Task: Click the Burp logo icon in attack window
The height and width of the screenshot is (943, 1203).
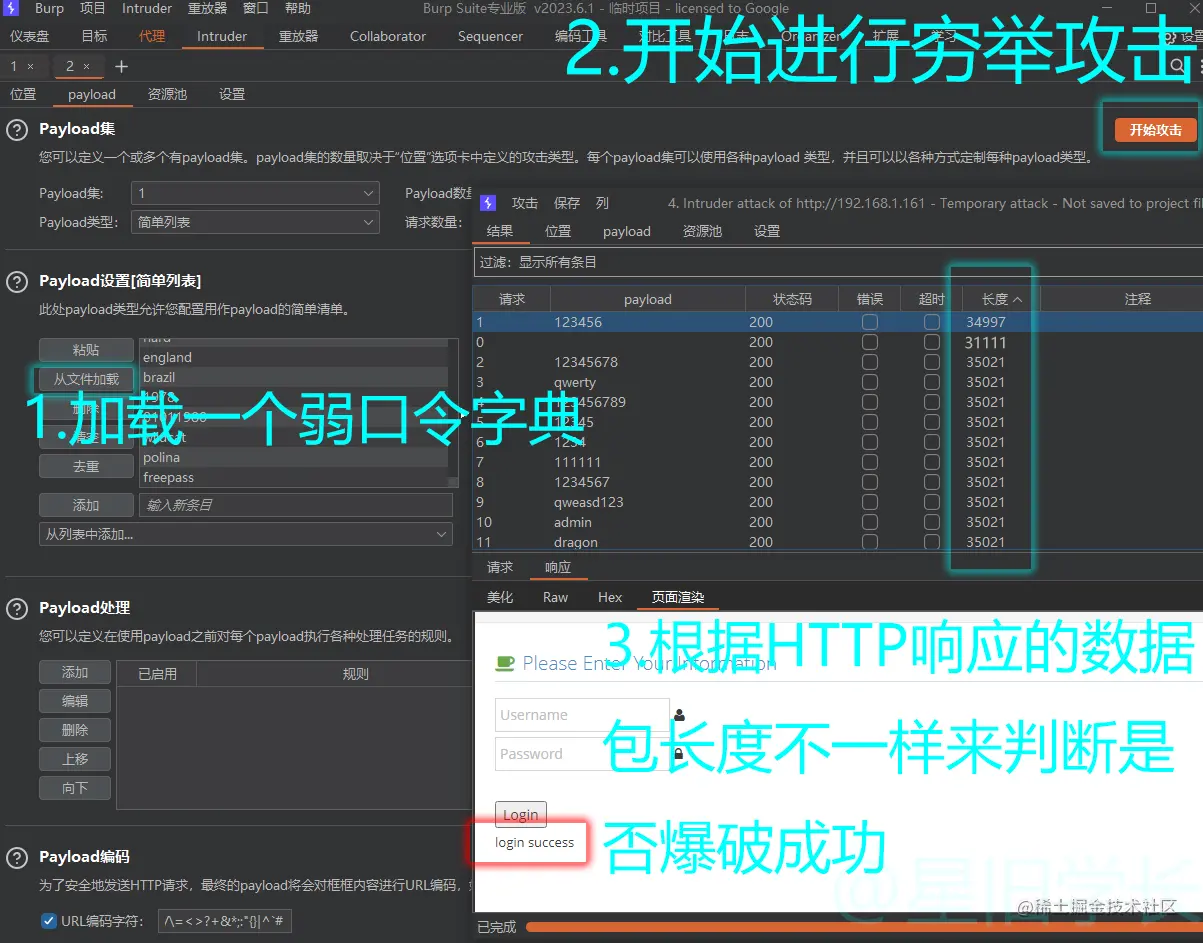Action: pyautogui.click(x=488, y=203)
